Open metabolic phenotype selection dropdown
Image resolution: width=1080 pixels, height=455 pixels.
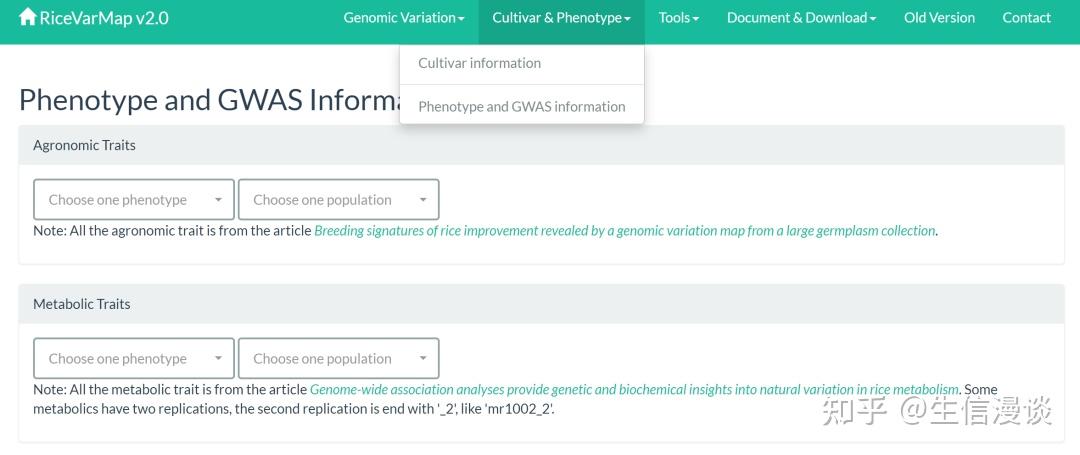(134, 359)
